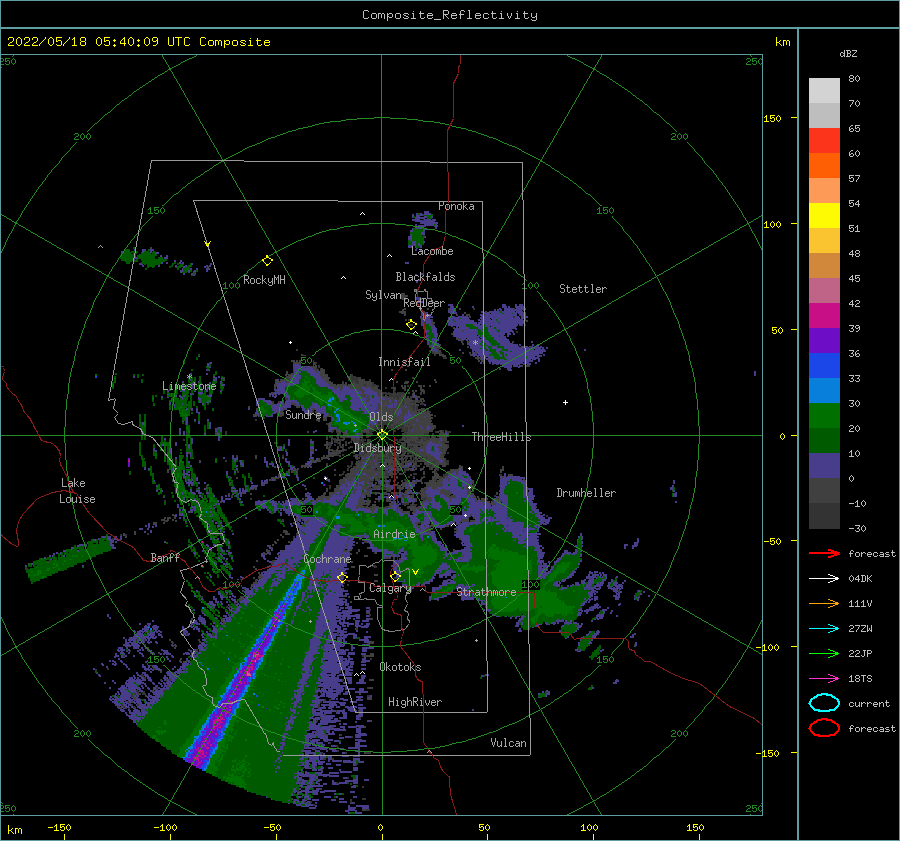Click the red forecast ellipse legend icon
The image size is (900, 841).
coord(824,728)
